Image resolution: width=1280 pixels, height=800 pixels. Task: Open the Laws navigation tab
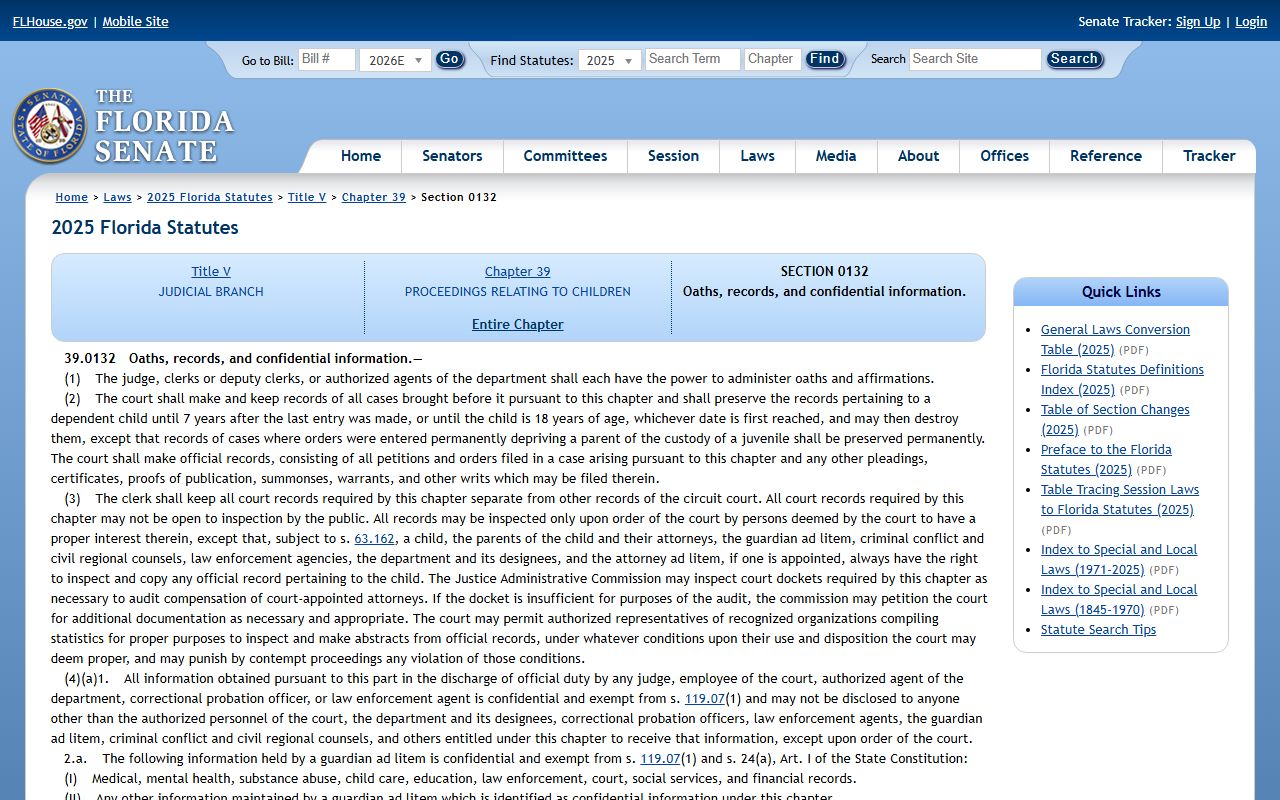(757, 156)
